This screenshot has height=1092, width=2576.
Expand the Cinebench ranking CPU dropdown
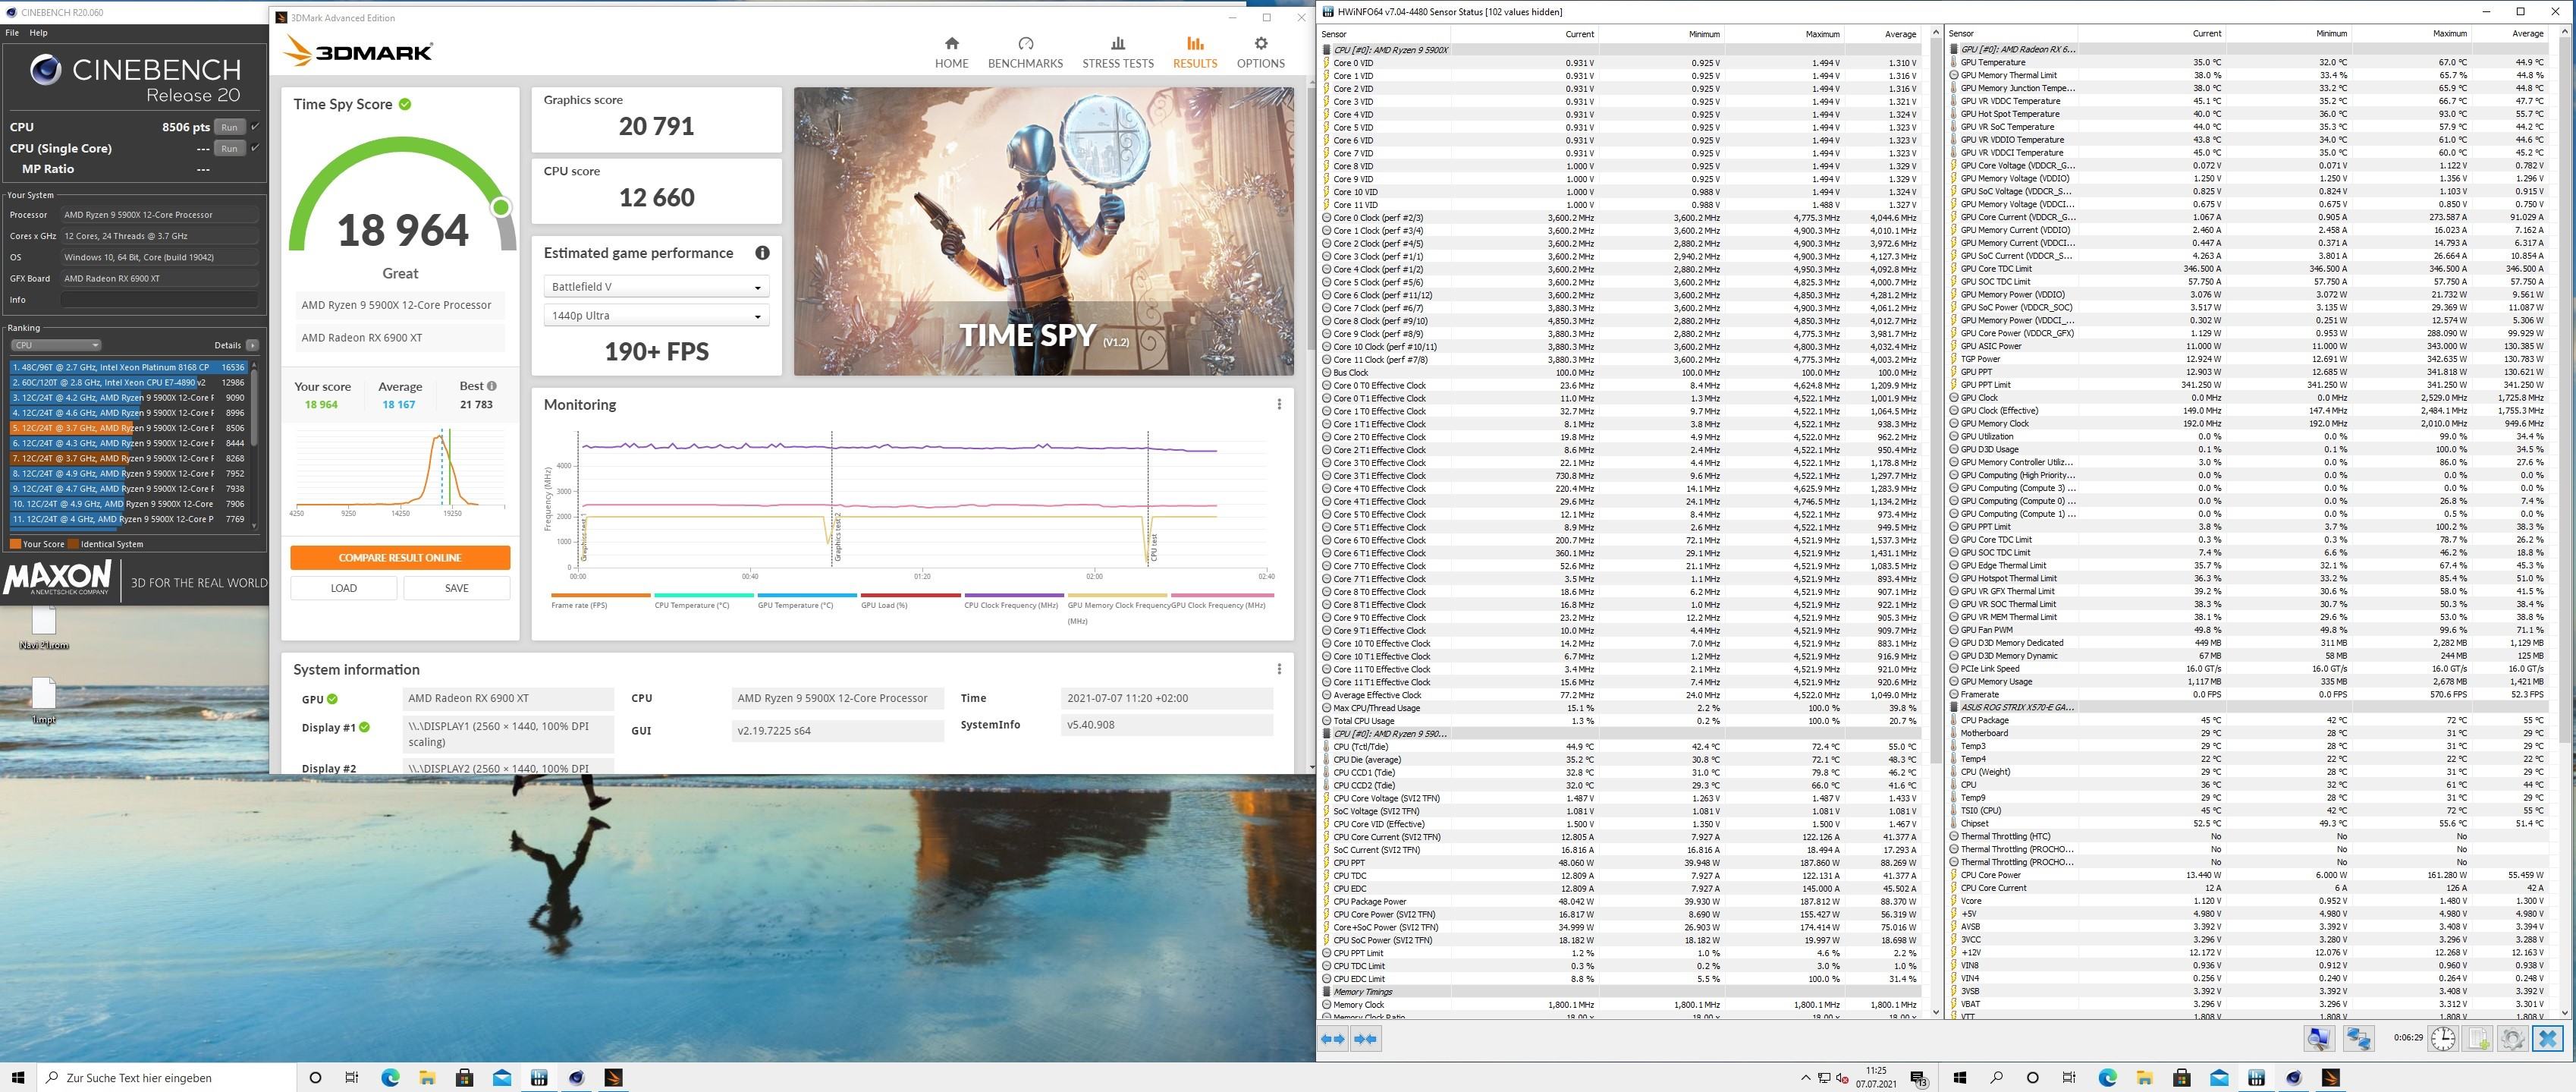[56, 345]
